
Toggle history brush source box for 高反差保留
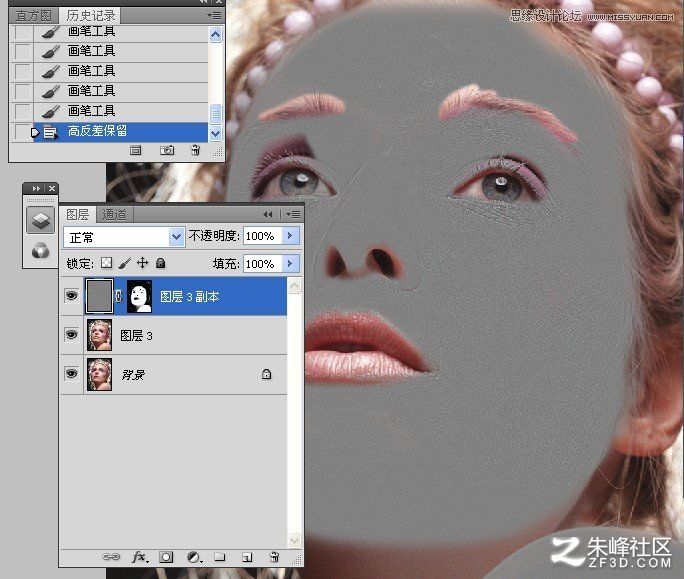22,132
